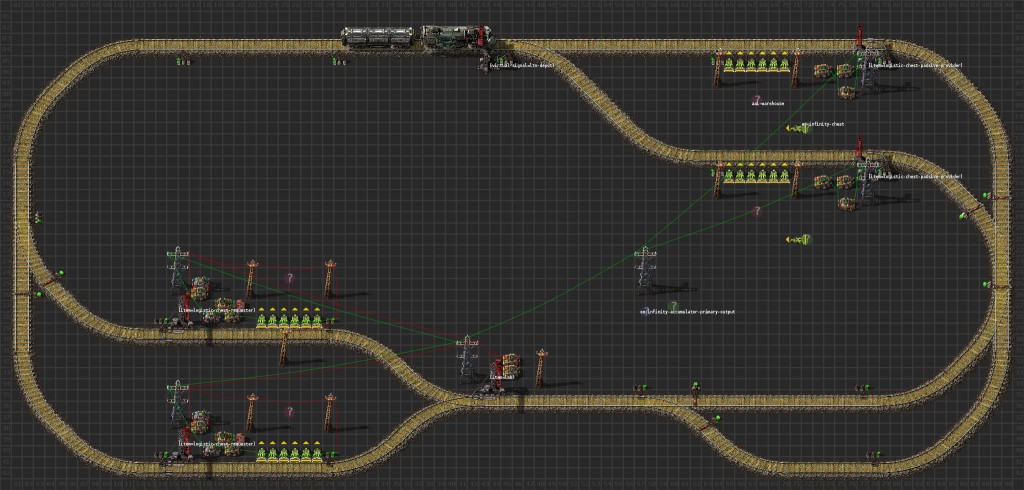Select the rail signal on the bottom-right lower track
The image size is (1024, 490).
tap(872, 454)
